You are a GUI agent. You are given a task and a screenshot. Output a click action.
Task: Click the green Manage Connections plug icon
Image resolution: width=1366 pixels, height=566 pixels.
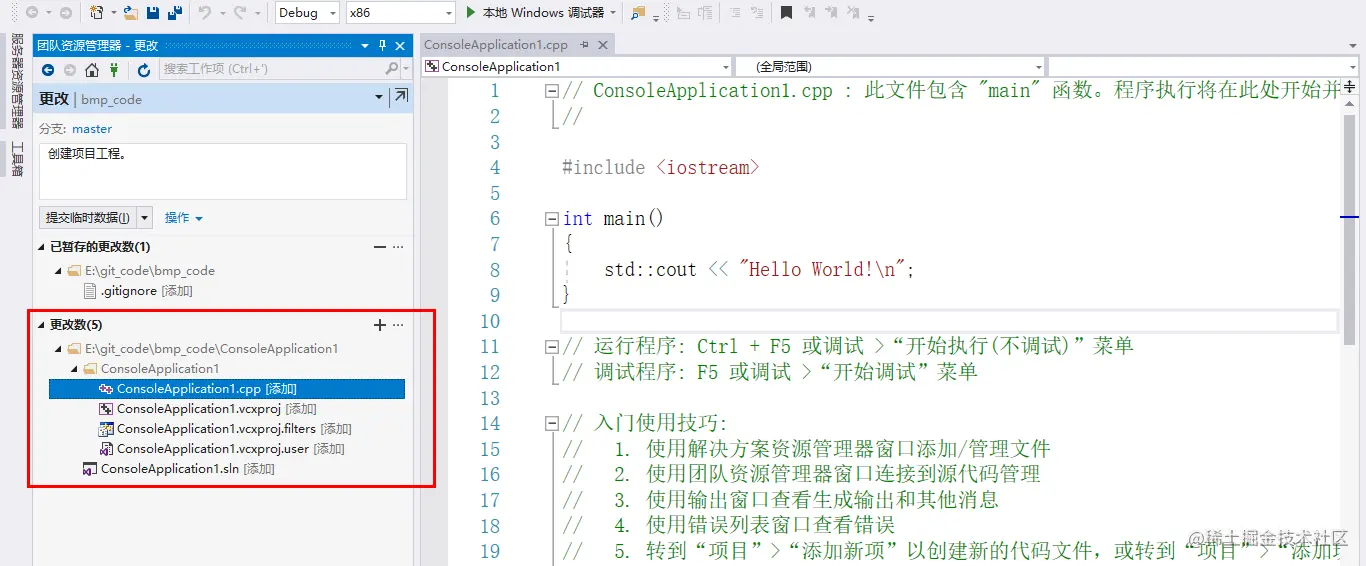coord(115,70)
